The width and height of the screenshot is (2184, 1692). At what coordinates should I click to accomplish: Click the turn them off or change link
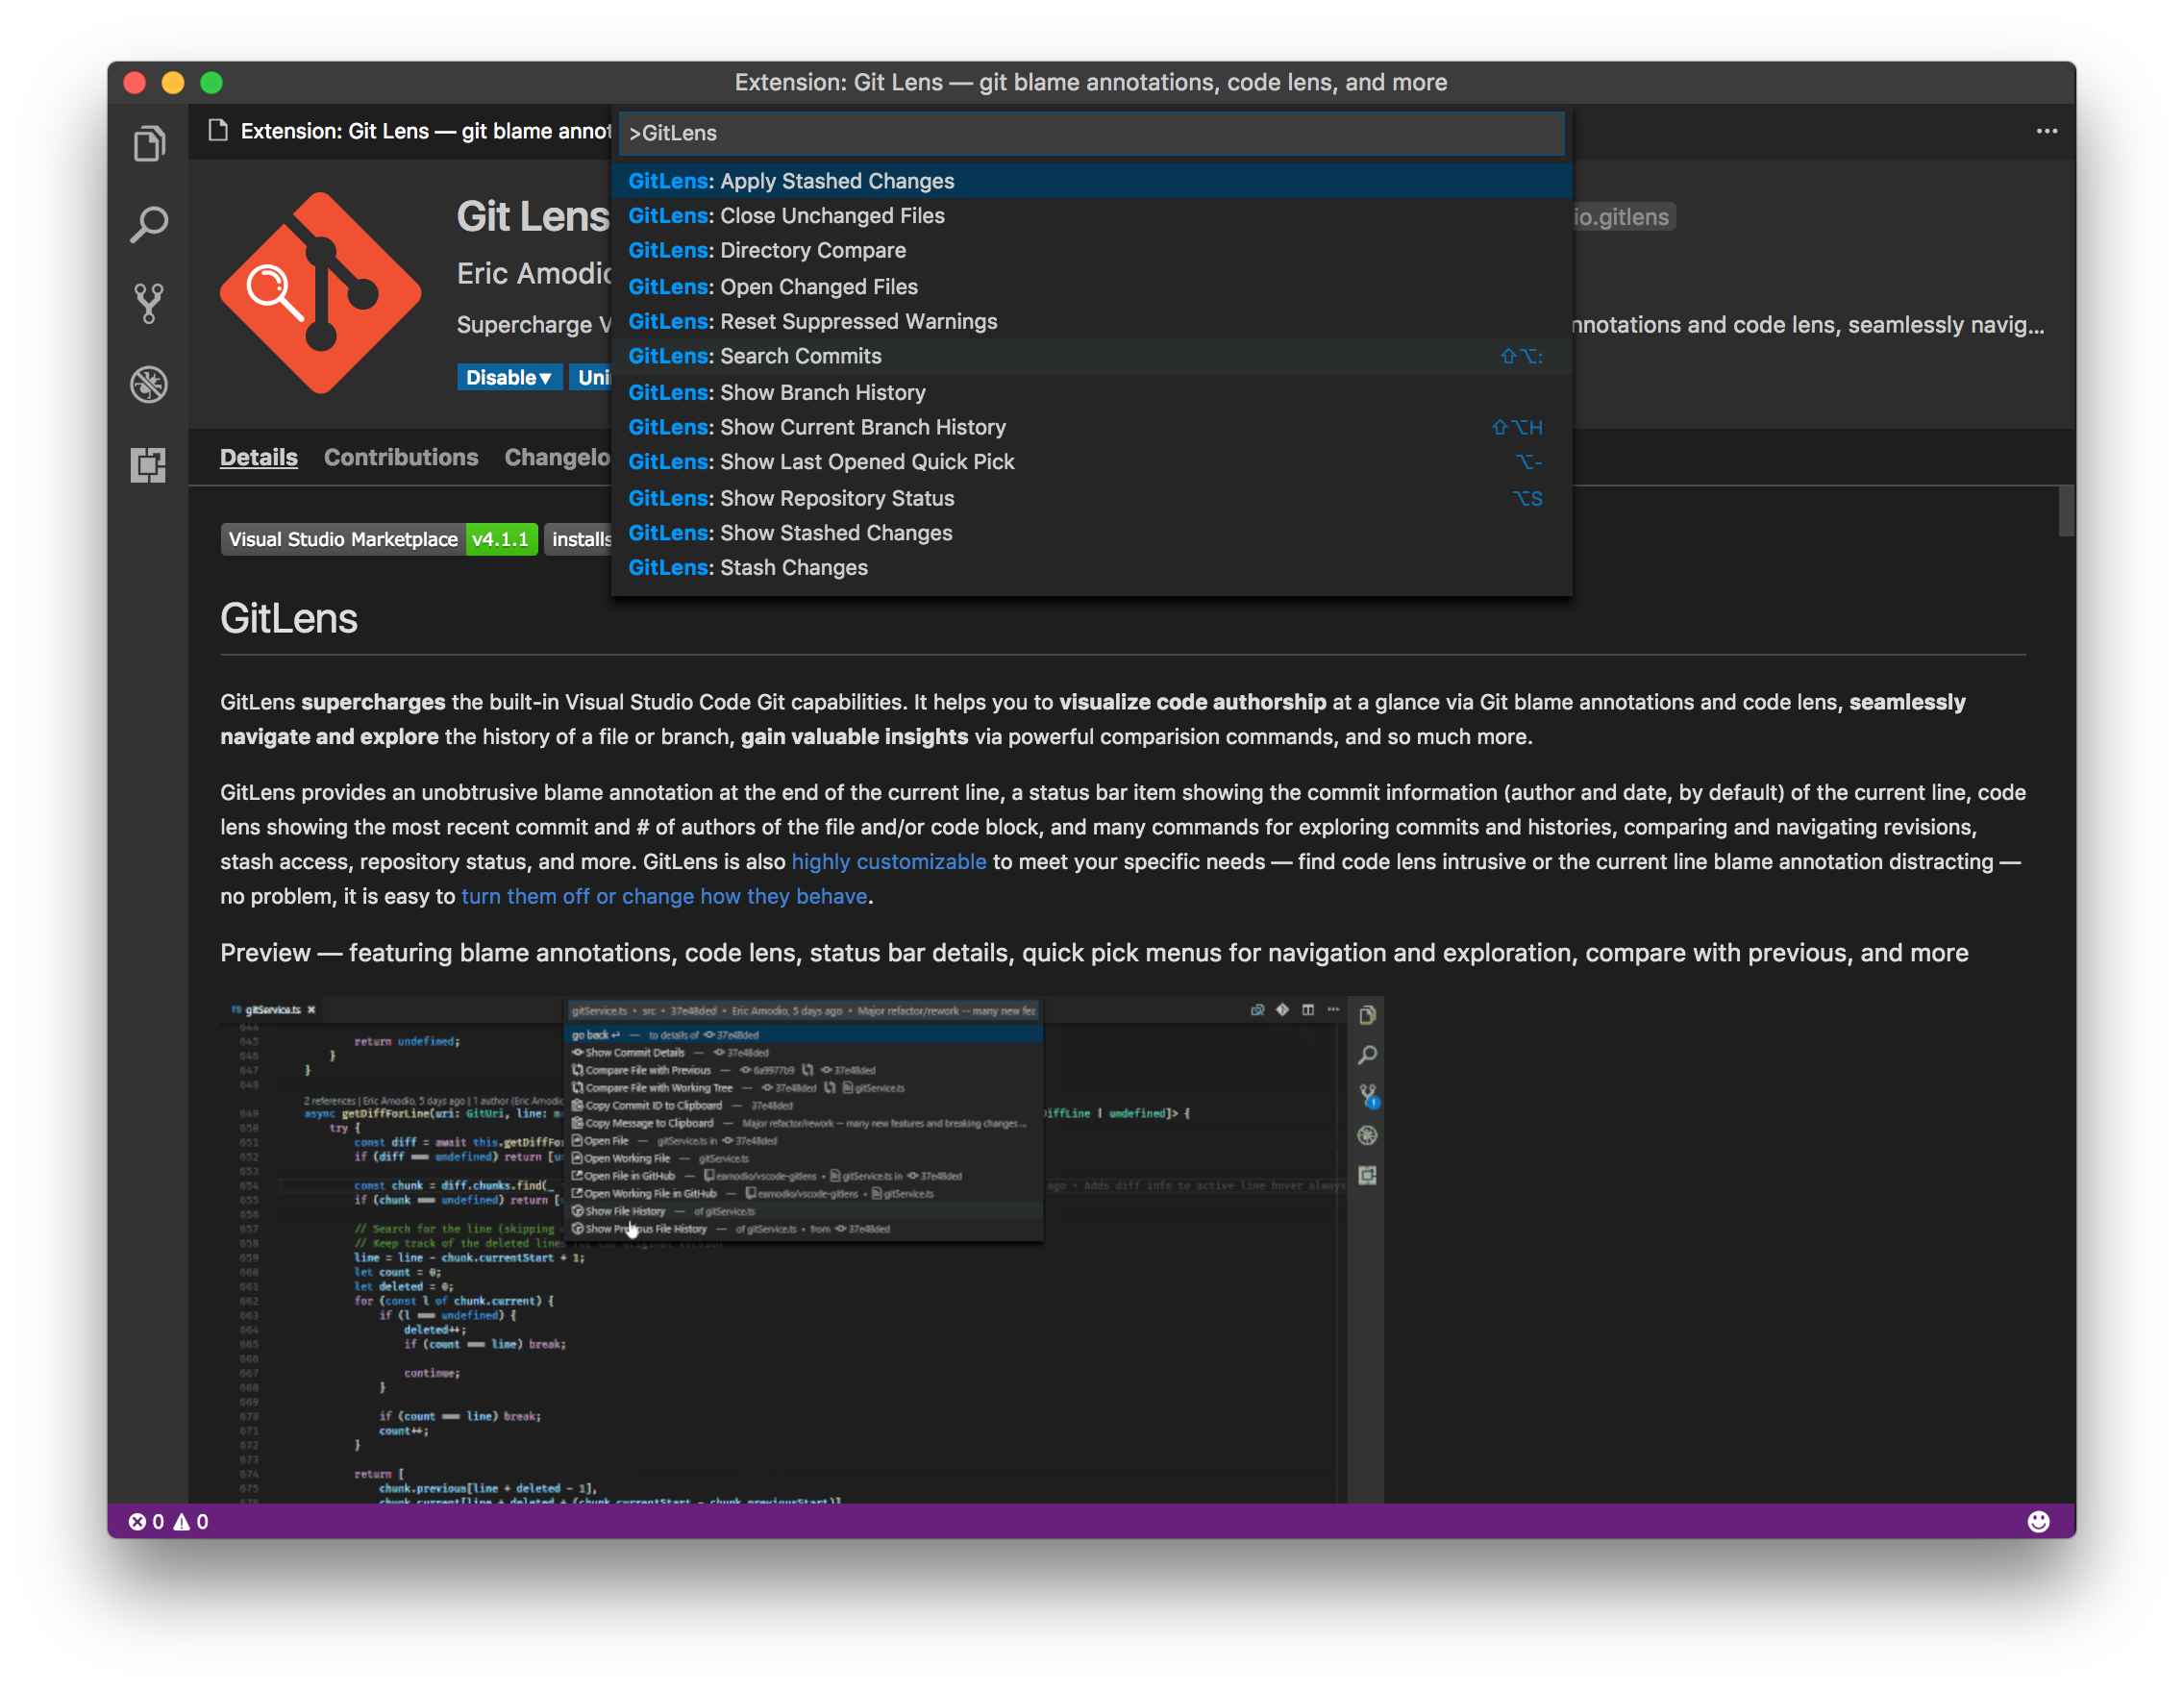[663, 896]
